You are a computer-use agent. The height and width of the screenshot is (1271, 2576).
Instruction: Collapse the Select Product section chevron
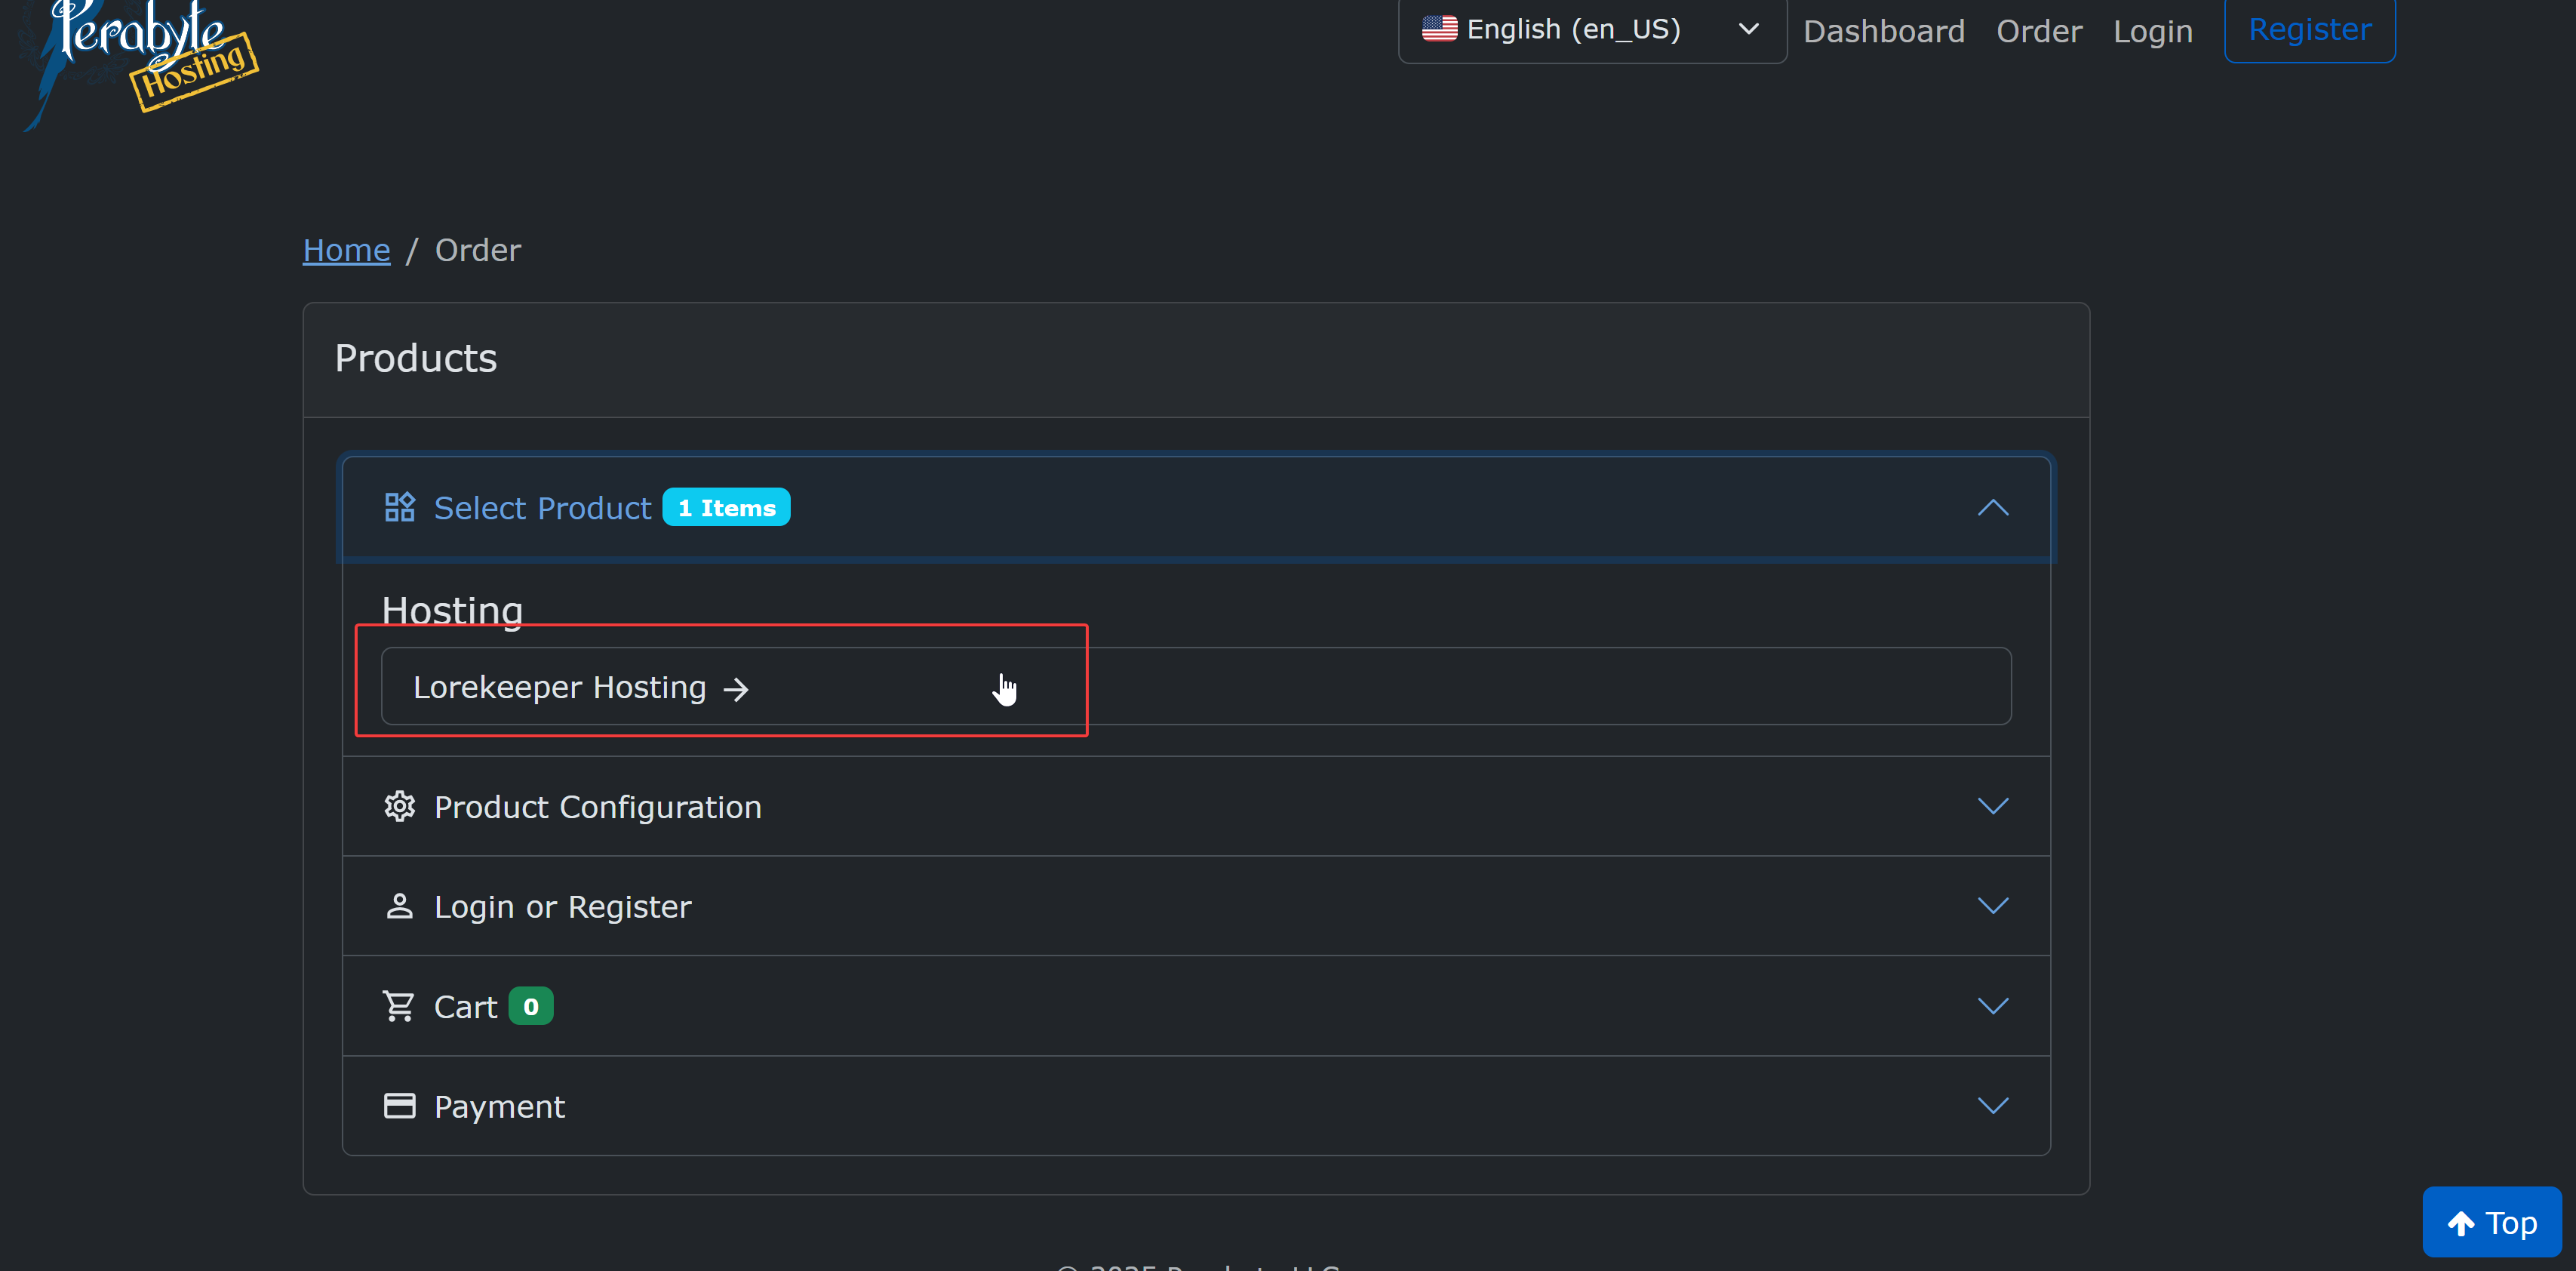1992,507
